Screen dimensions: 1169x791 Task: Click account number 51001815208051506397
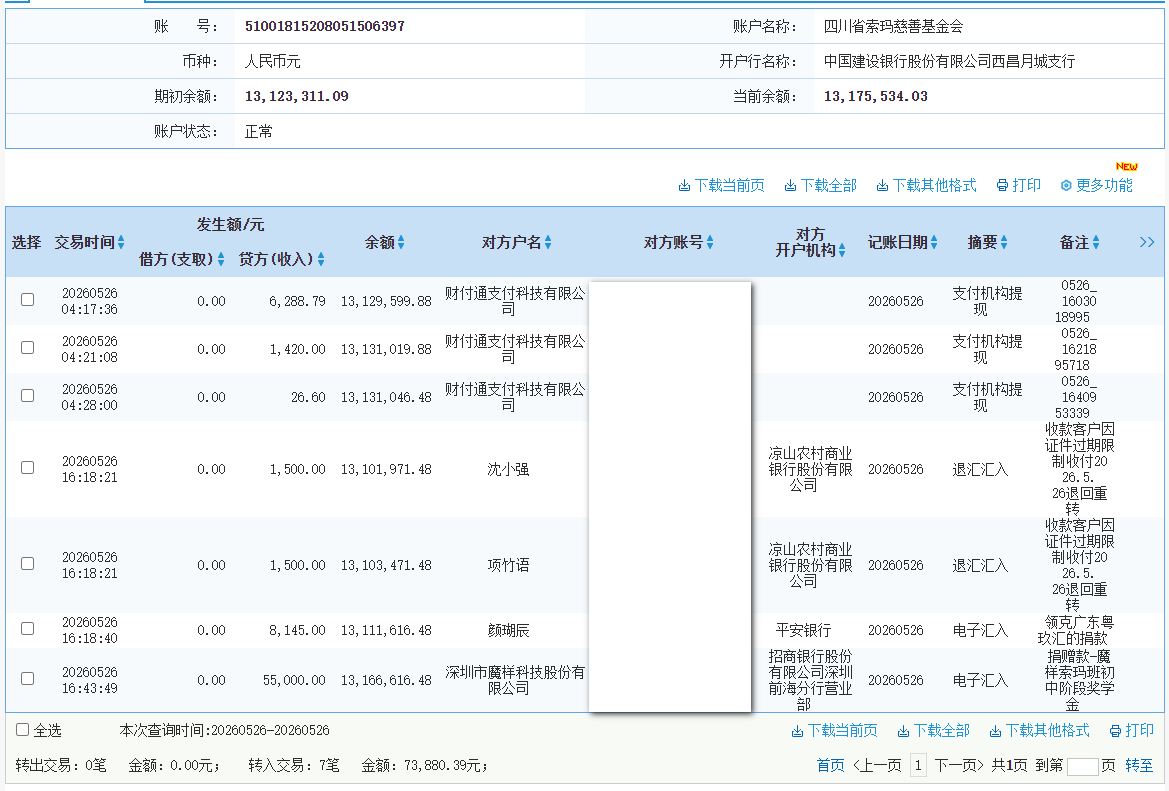click(x=325, y=26)
